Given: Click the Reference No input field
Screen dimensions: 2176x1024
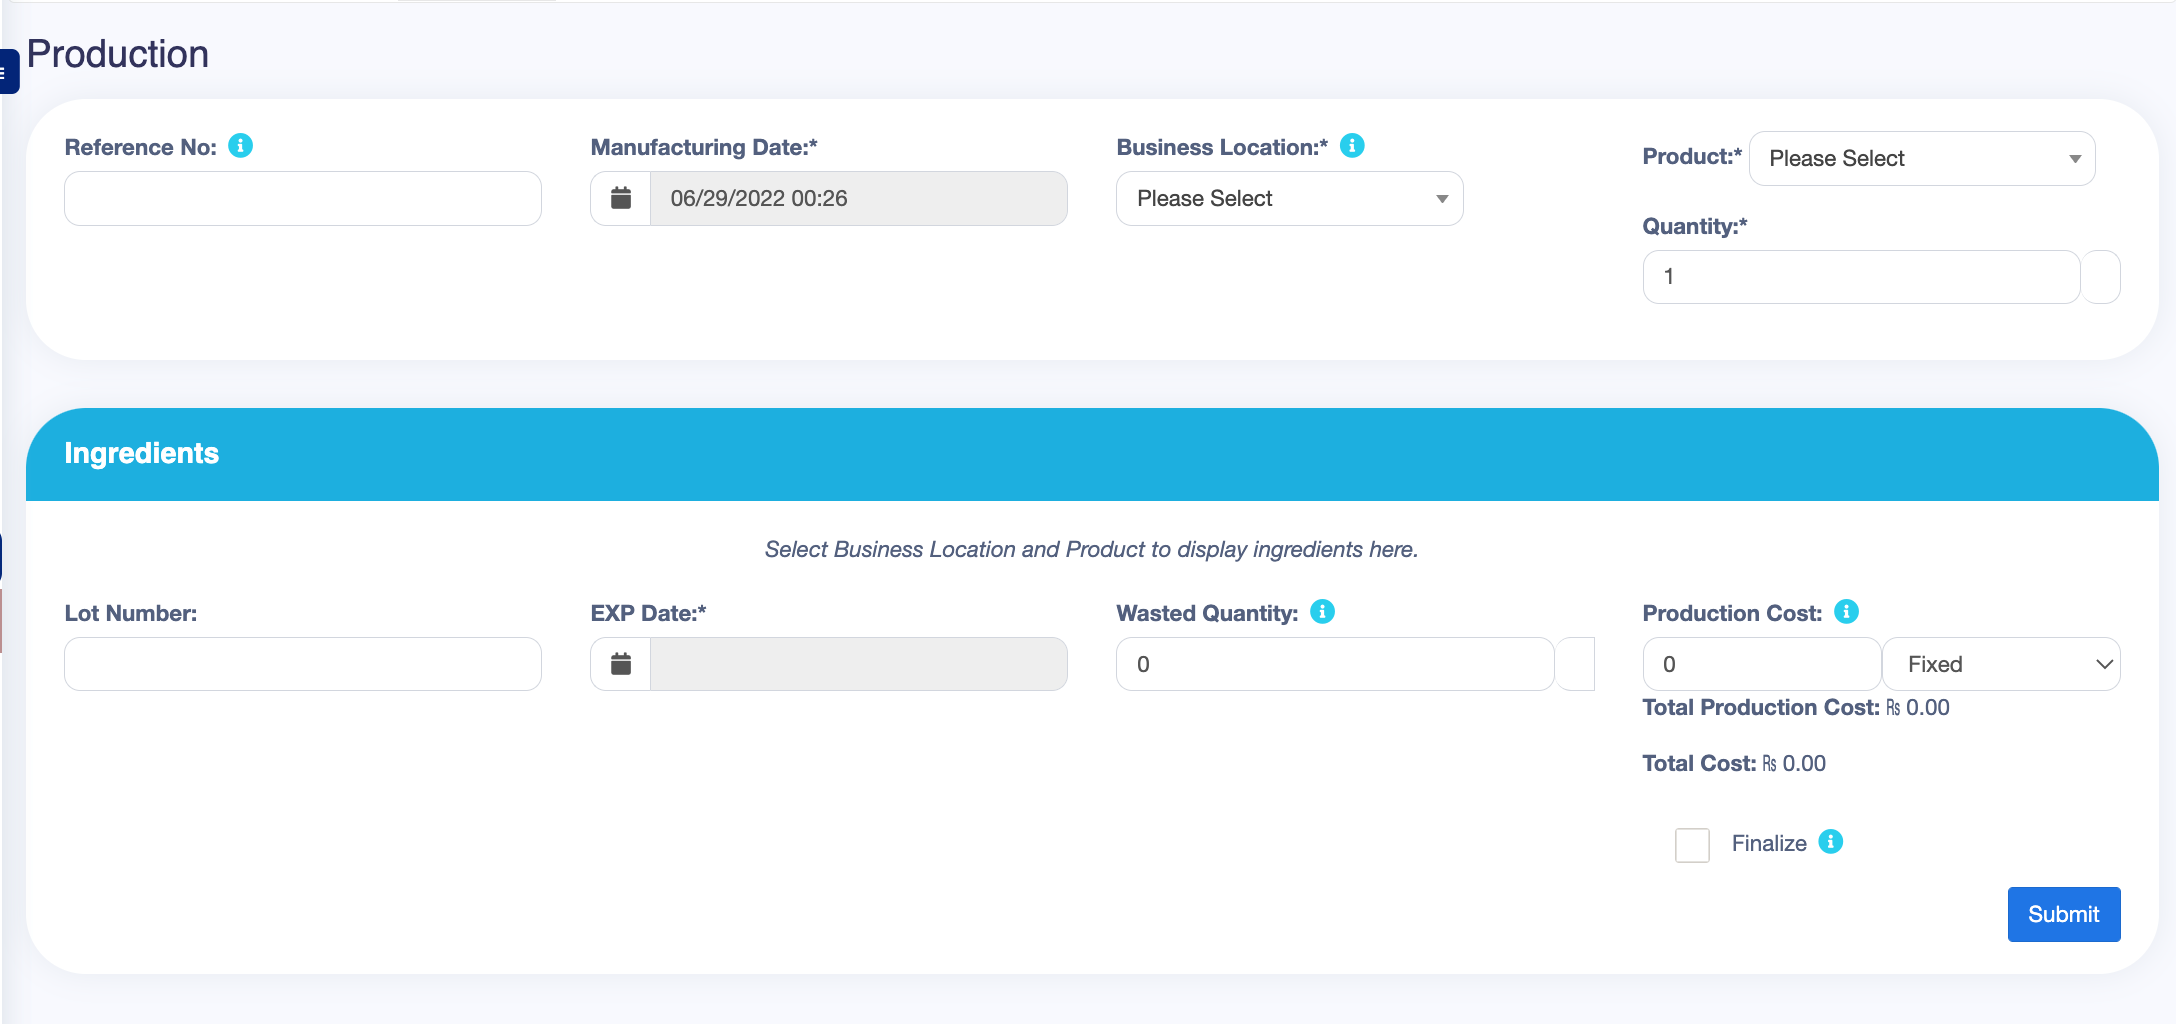Looking at the screenshot, I should click(302, 198).
